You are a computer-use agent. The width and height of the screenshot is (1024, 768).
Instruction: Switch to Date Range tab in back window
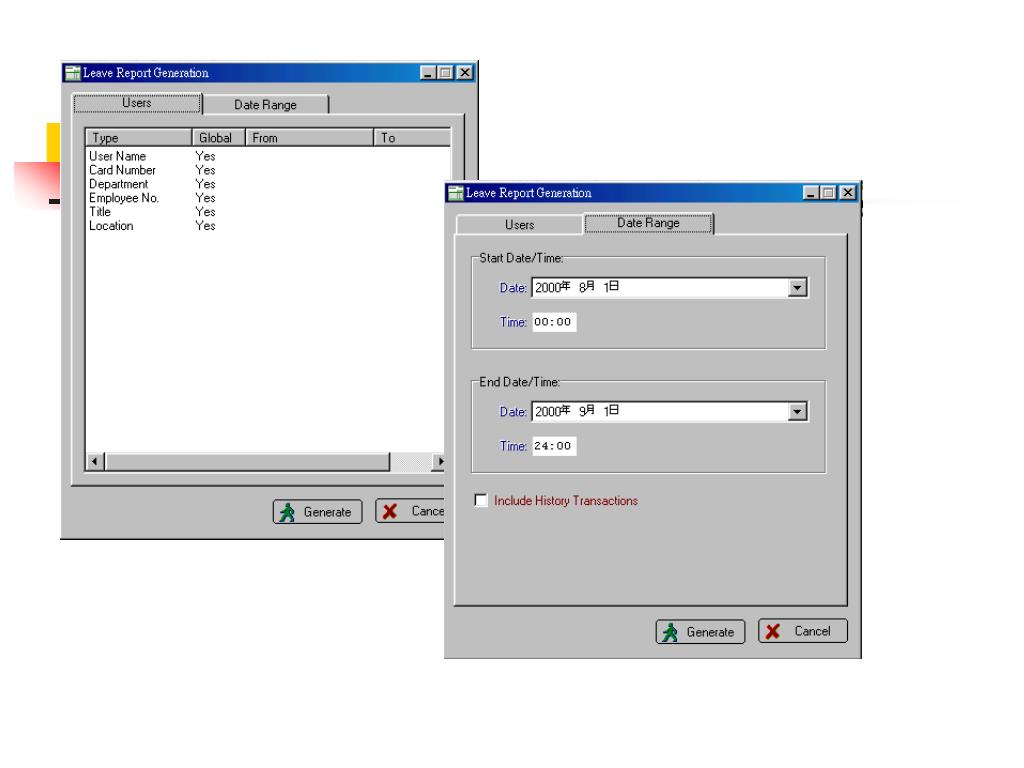pyautogui.click(x=265, y=104)
